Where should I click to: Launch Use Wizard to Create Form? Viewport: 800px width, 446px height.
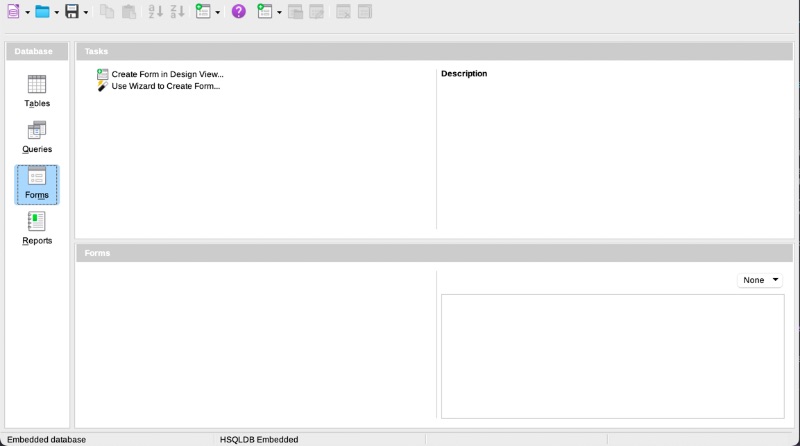click(x=166, y=86)
